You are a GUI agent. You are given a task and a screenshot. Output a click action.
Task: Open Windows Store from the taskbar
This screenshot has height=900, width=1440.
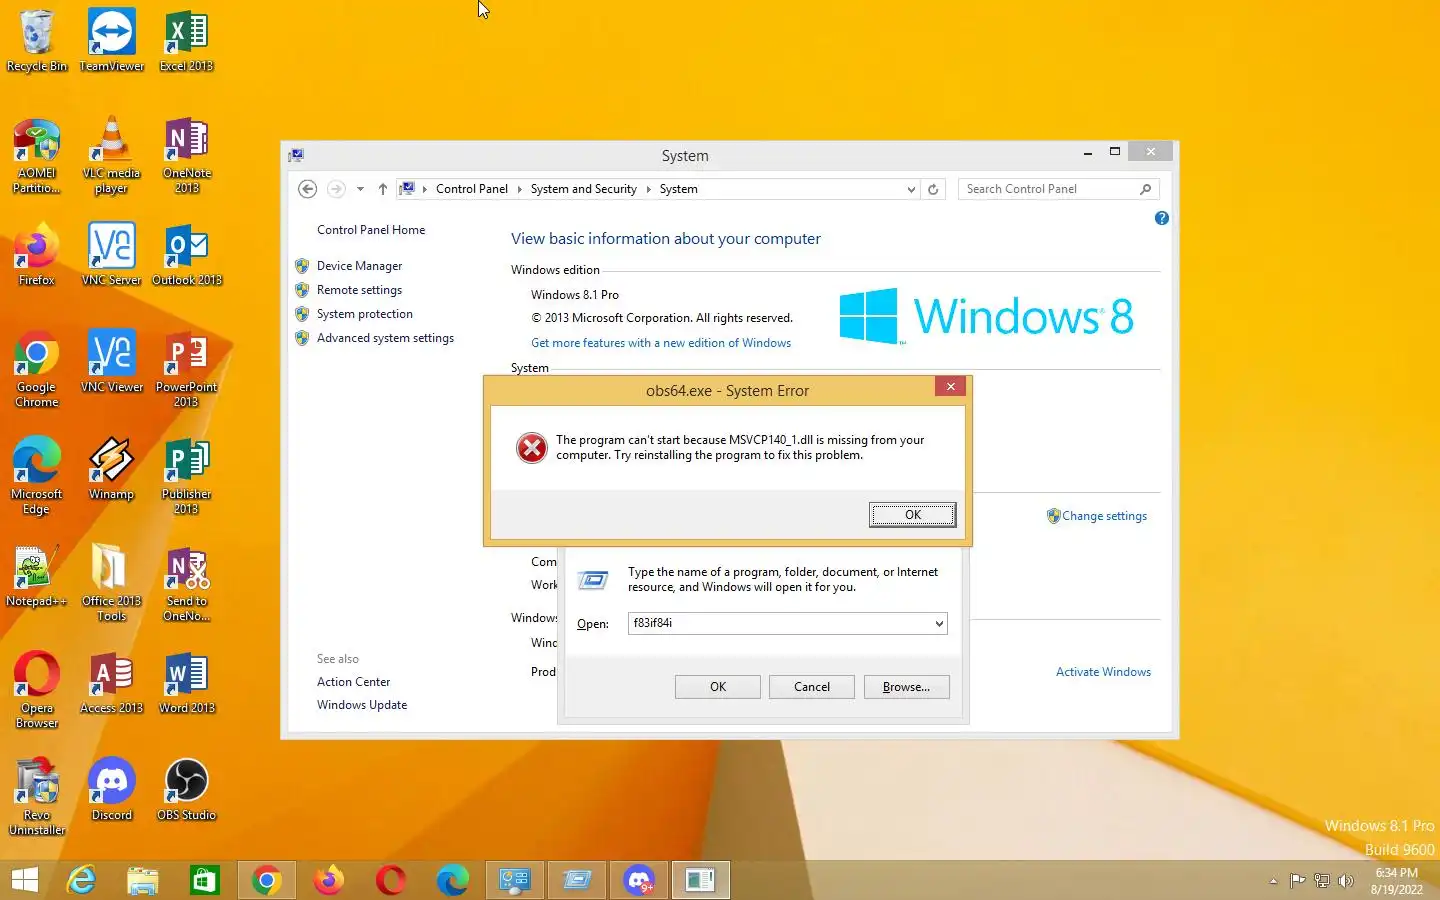[205, 880]
